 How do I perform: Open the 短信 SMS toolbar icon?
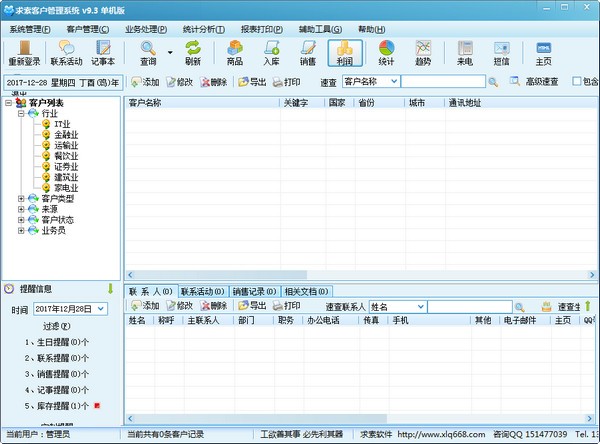[501, 52]
